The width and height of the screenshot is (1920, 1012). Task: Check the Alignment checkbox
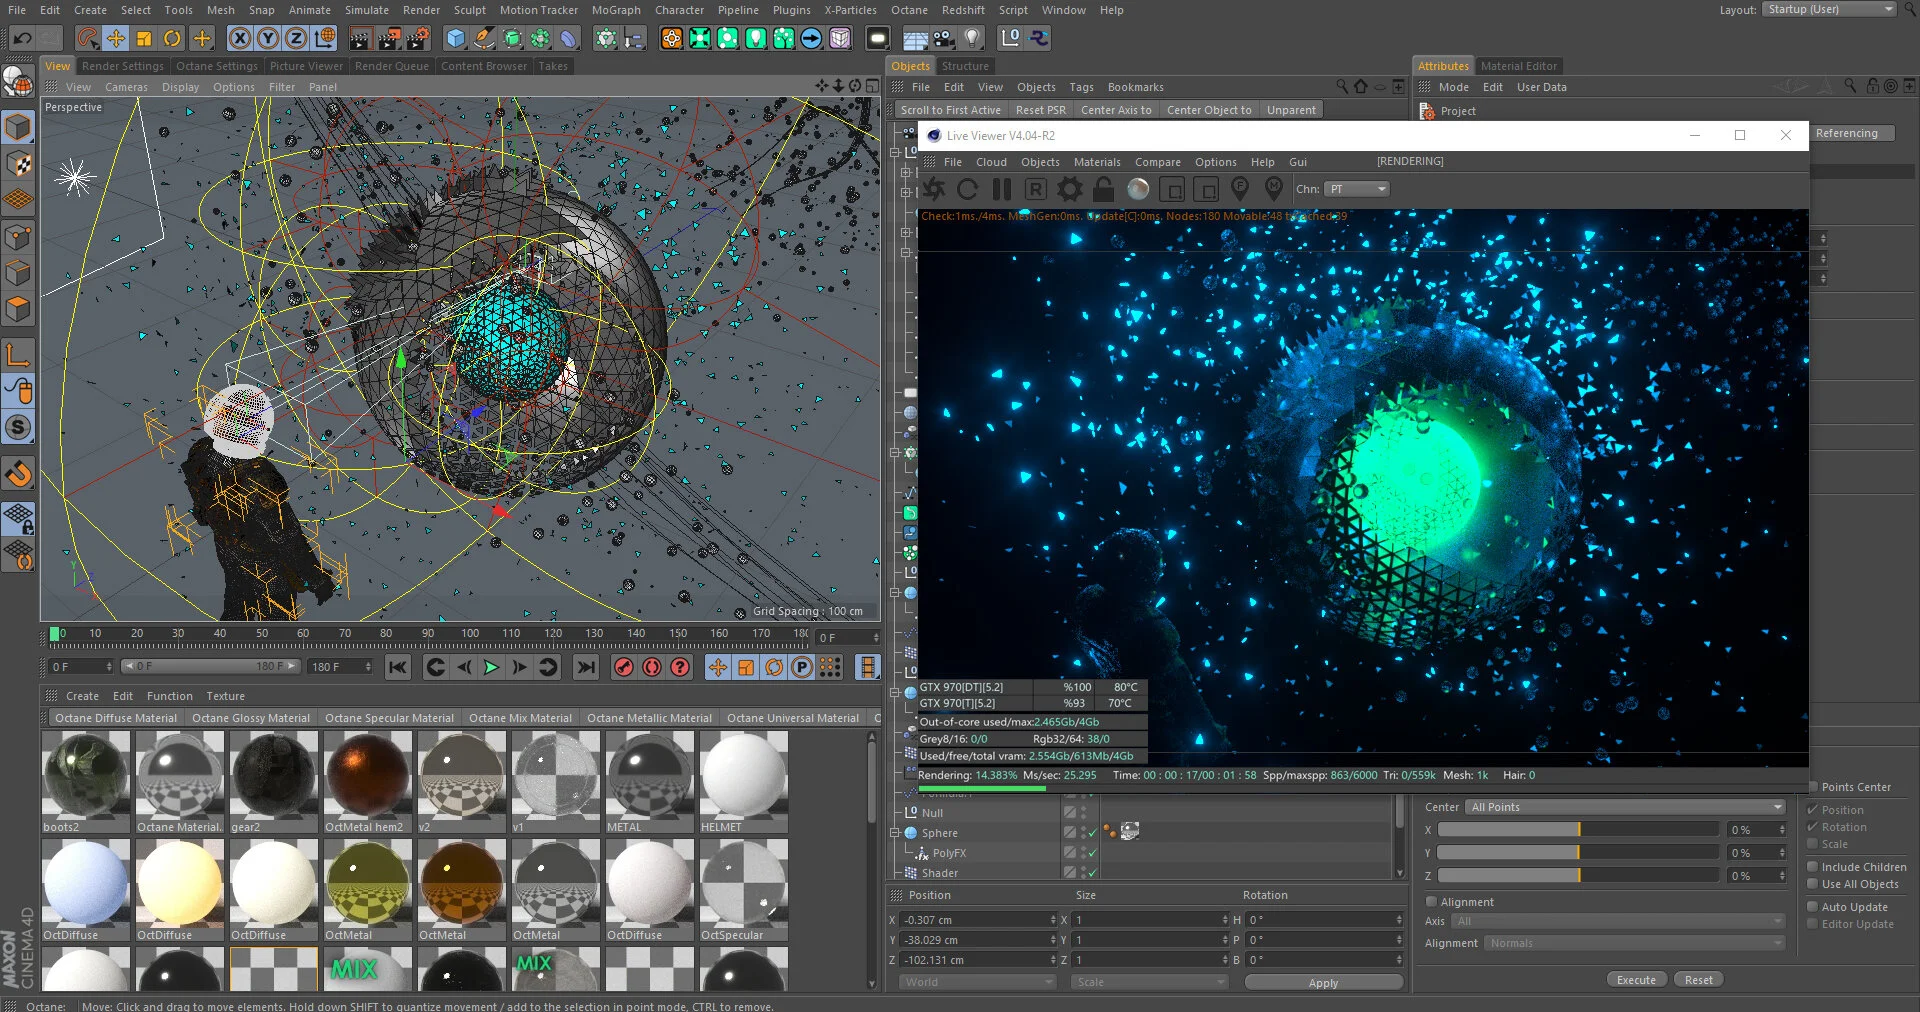click(x=1431, y=902)
